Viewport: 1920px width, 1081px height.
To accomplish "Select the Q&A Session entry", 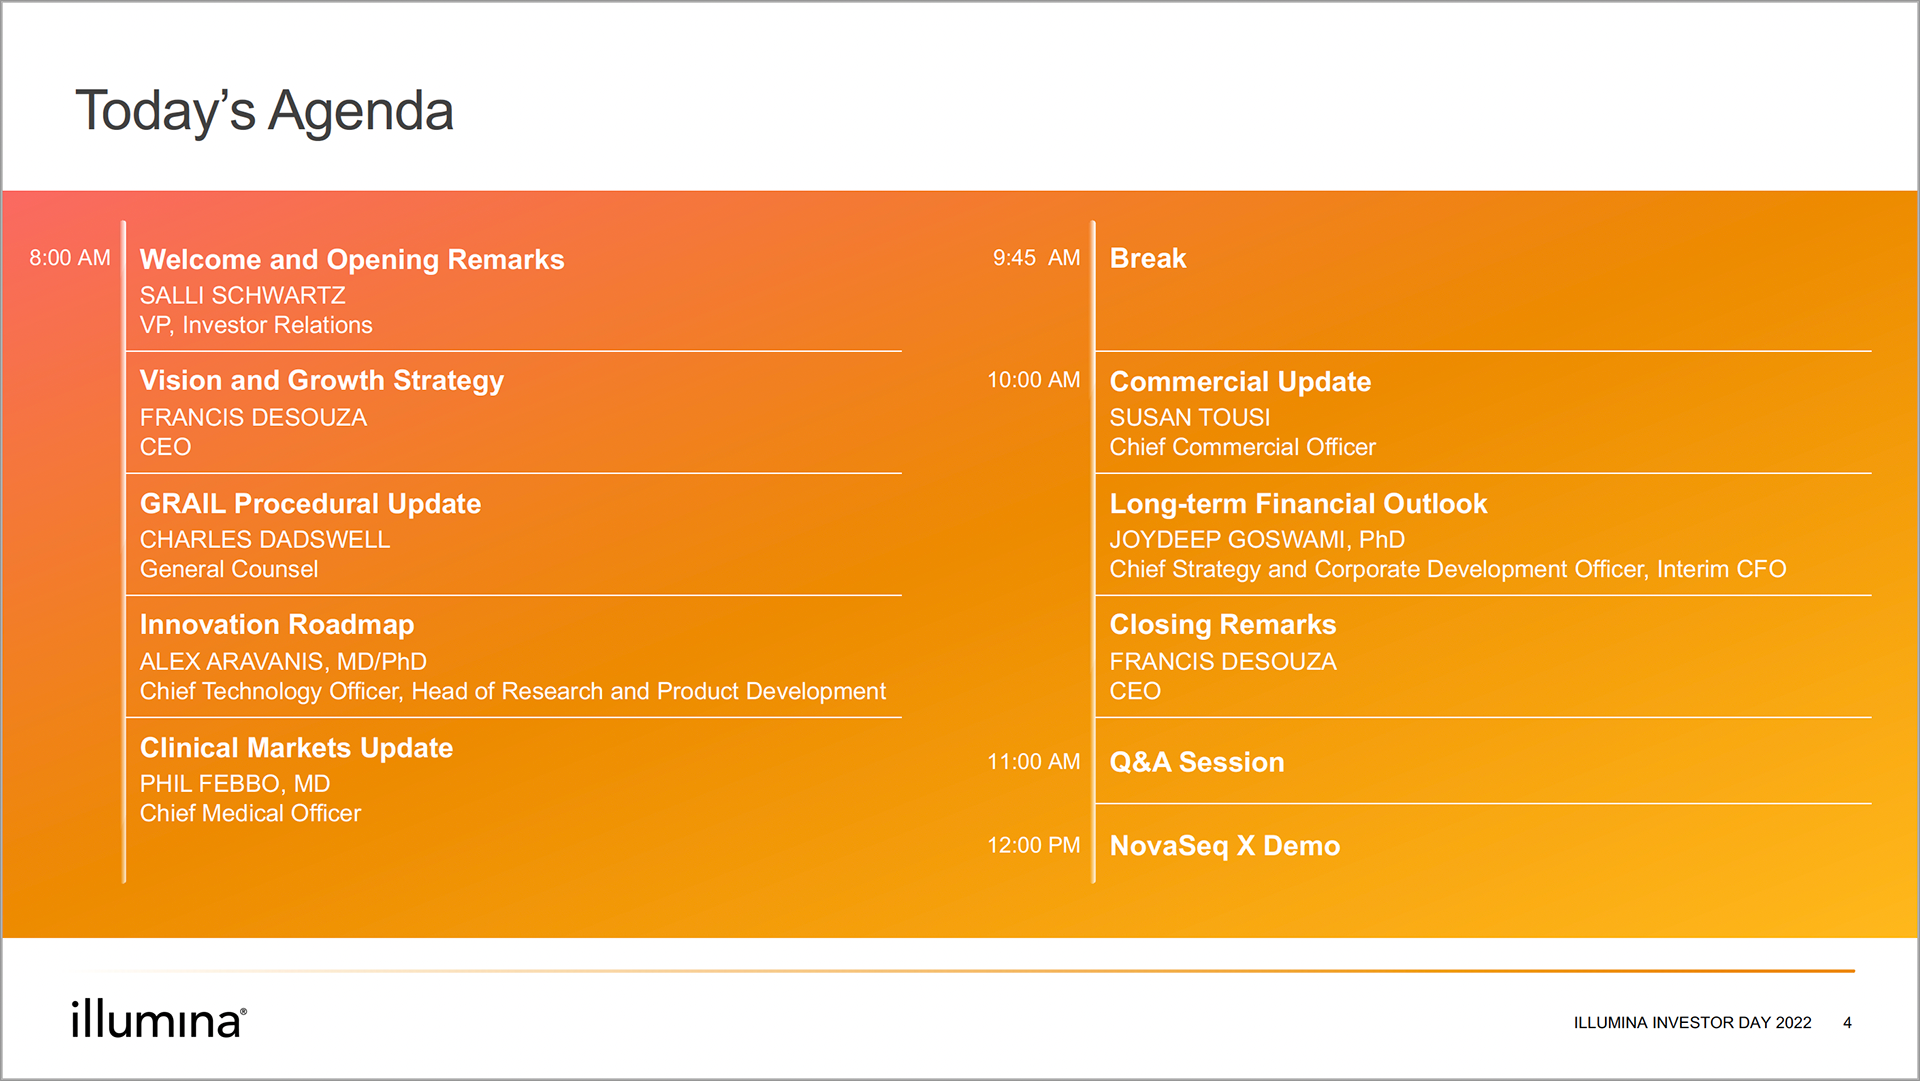I will coord(1197,762).
